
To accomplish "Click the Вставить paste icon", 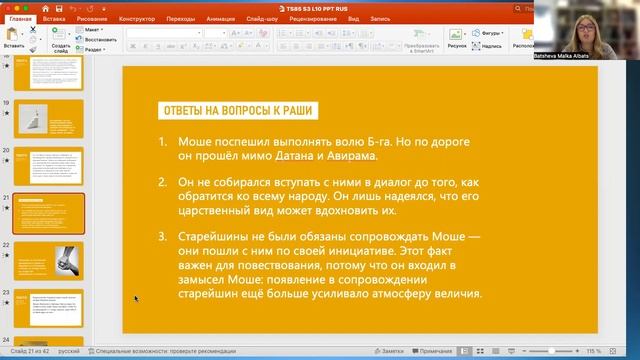I will [x=12, y=35].
